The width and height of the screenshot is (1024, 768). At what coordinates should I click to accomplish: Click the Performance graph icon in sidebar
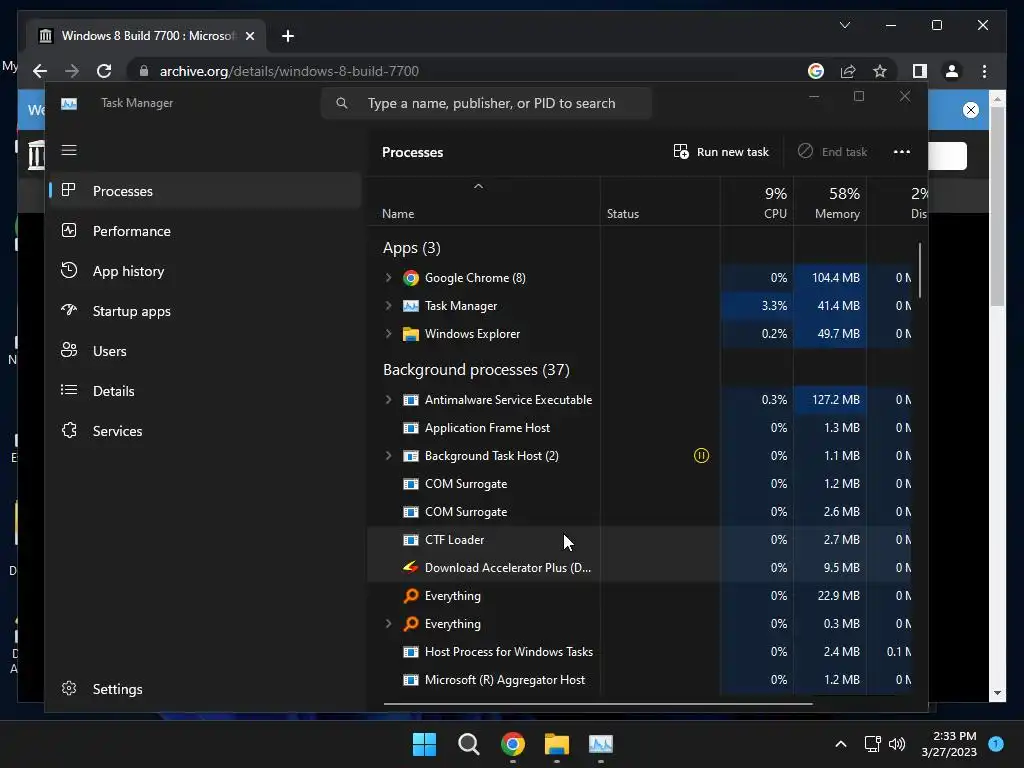(69, 231)
